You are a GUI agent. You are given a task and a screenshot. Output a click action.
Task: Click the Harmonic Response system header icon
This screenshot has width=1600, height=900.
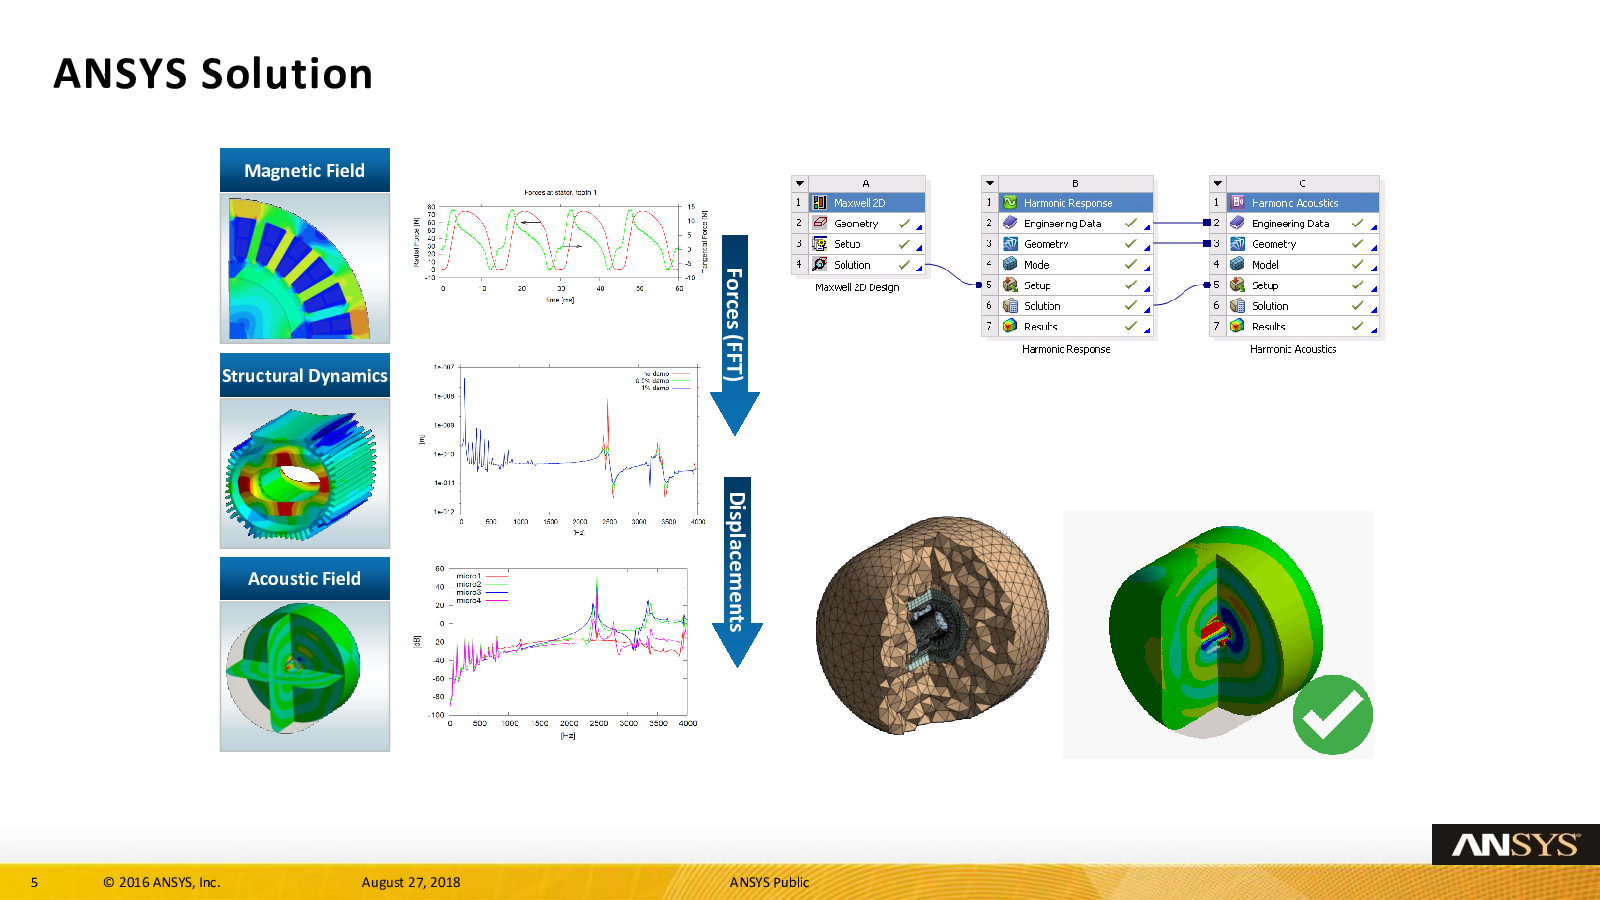point(1010,202)
